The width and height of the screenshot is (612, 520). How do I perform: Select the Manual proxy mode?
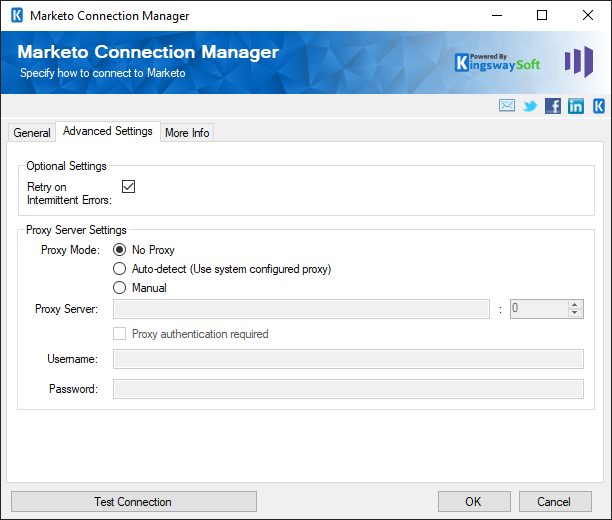pyautogui.click(x=119, y=288)
